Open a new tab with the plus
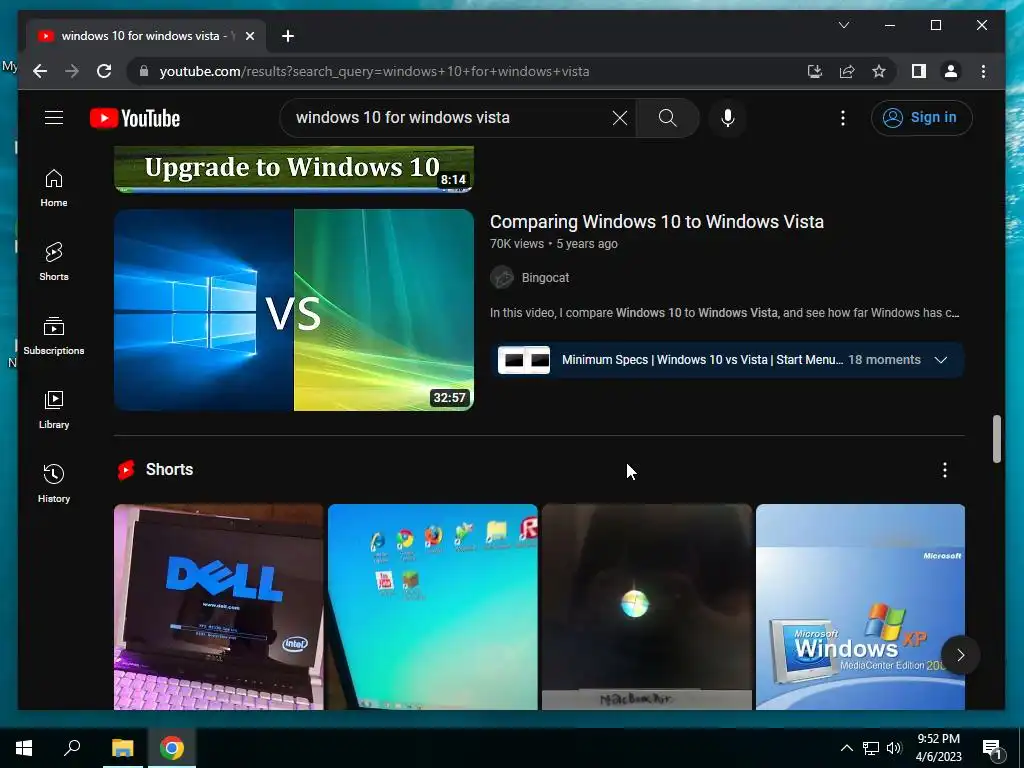Viewport: 1024px width, 768px height. coord(288,36)
